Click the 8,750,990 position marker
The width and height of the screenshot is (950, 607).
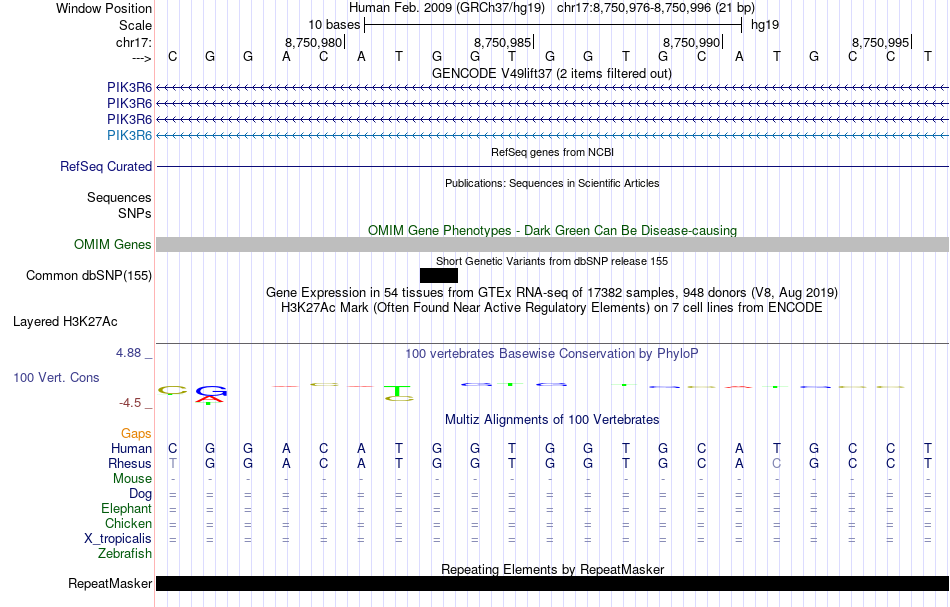(x=692, y=42)
